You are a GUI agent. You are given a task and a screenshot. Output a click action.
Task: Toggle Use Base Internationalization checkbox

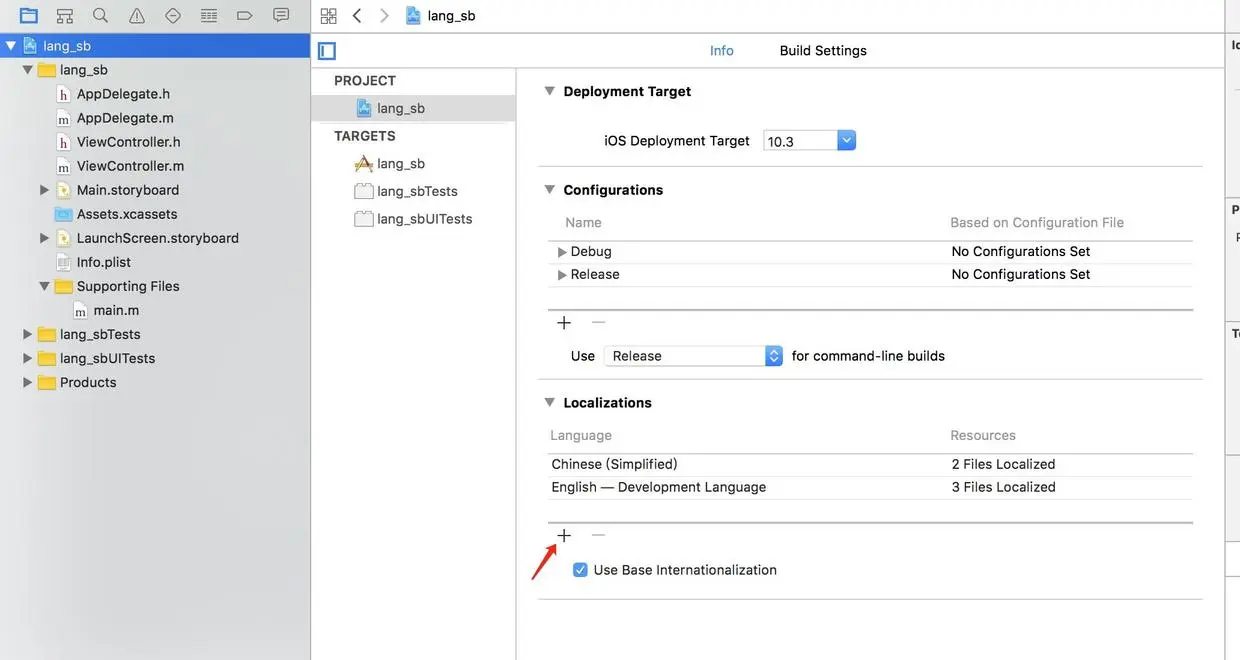(580, 570)
